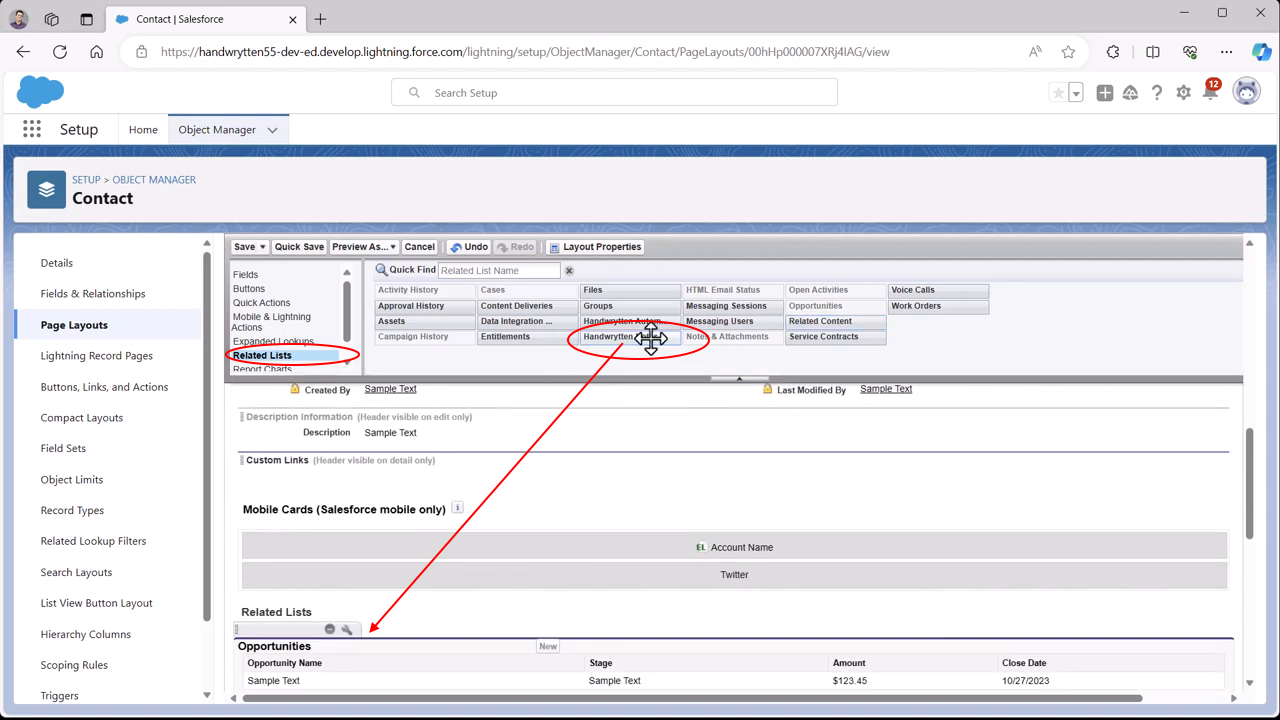Screen dimensions: 1280x720
Task: Click the Info icon beside Mobile Cards
Action: click(x=457, y=508)
